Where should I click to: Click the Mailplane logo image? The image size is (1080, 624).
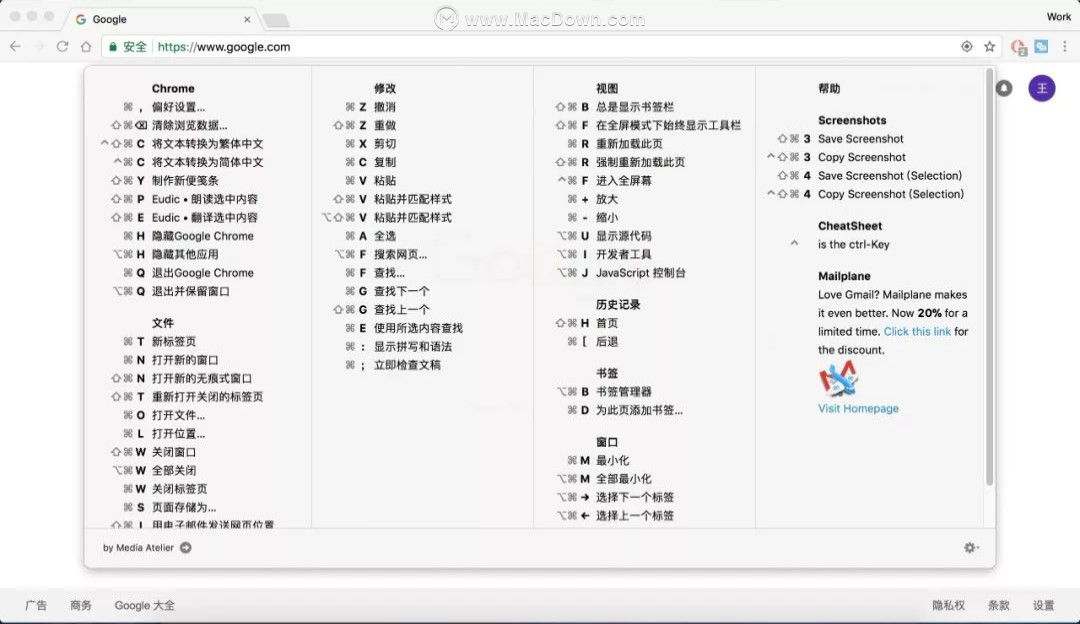[x=838, y=378]
